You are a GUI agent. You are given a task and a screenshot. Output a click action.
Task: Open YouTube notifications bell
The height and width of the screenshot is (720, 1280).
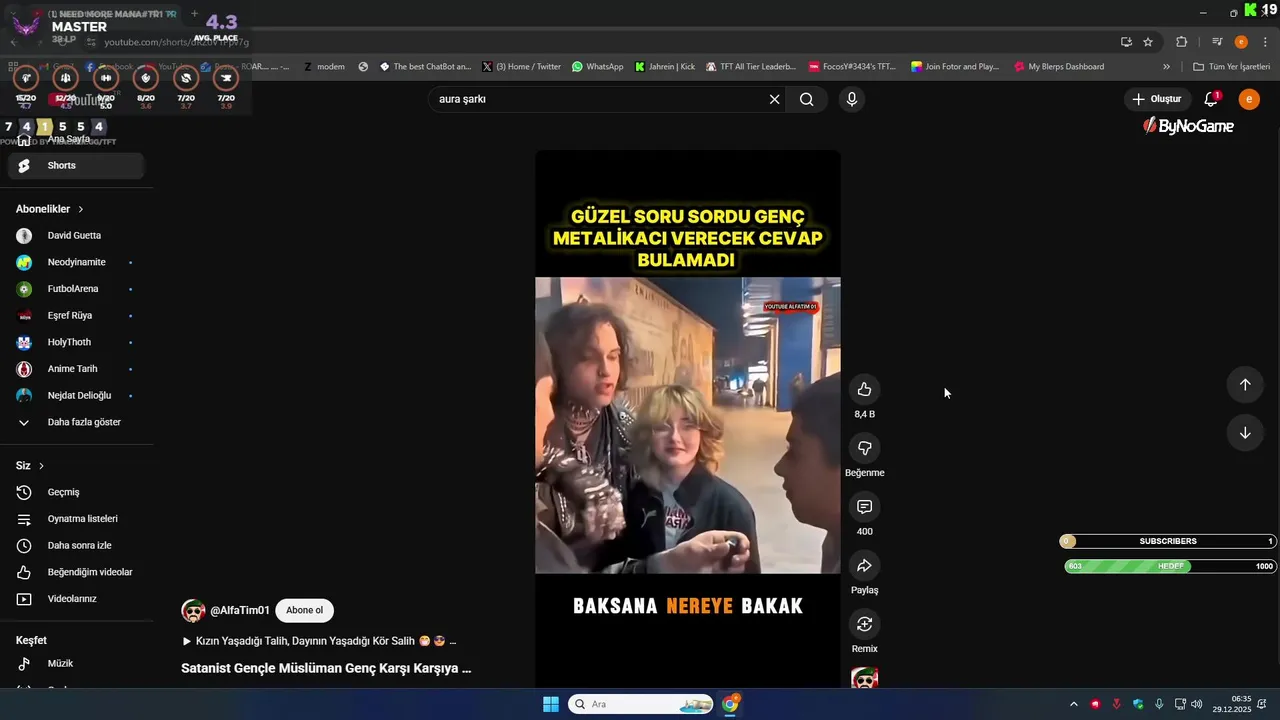(1211, 99)
